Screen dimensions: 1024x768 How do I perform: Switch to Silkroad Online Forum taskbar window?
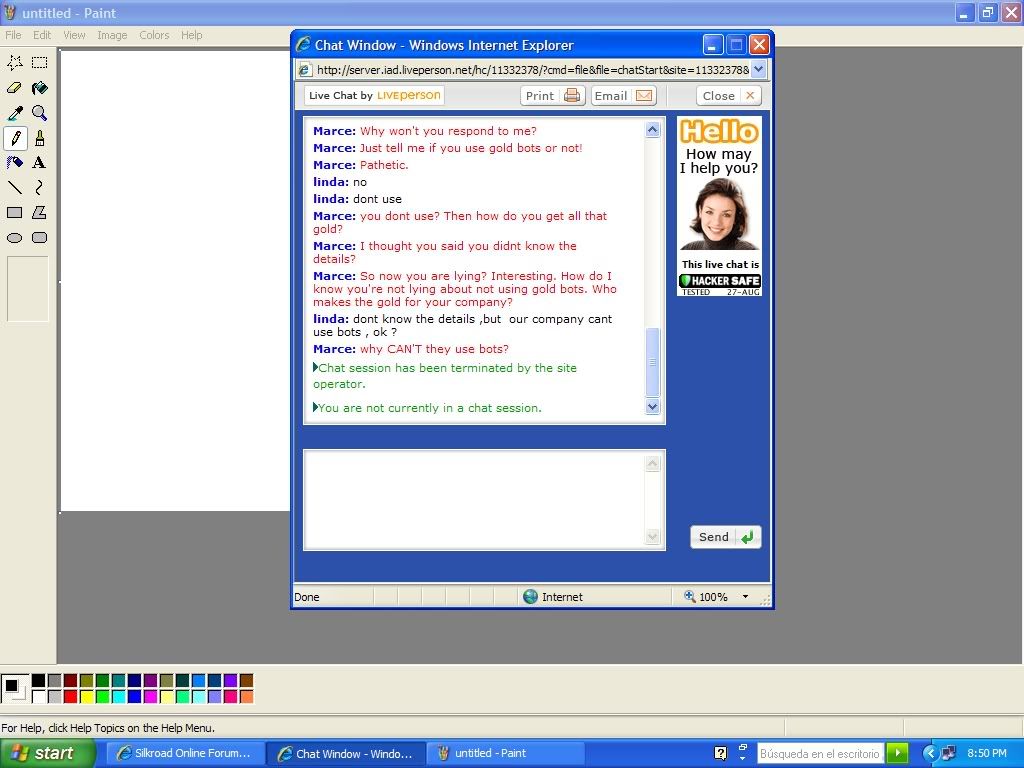tap(185, 753)
